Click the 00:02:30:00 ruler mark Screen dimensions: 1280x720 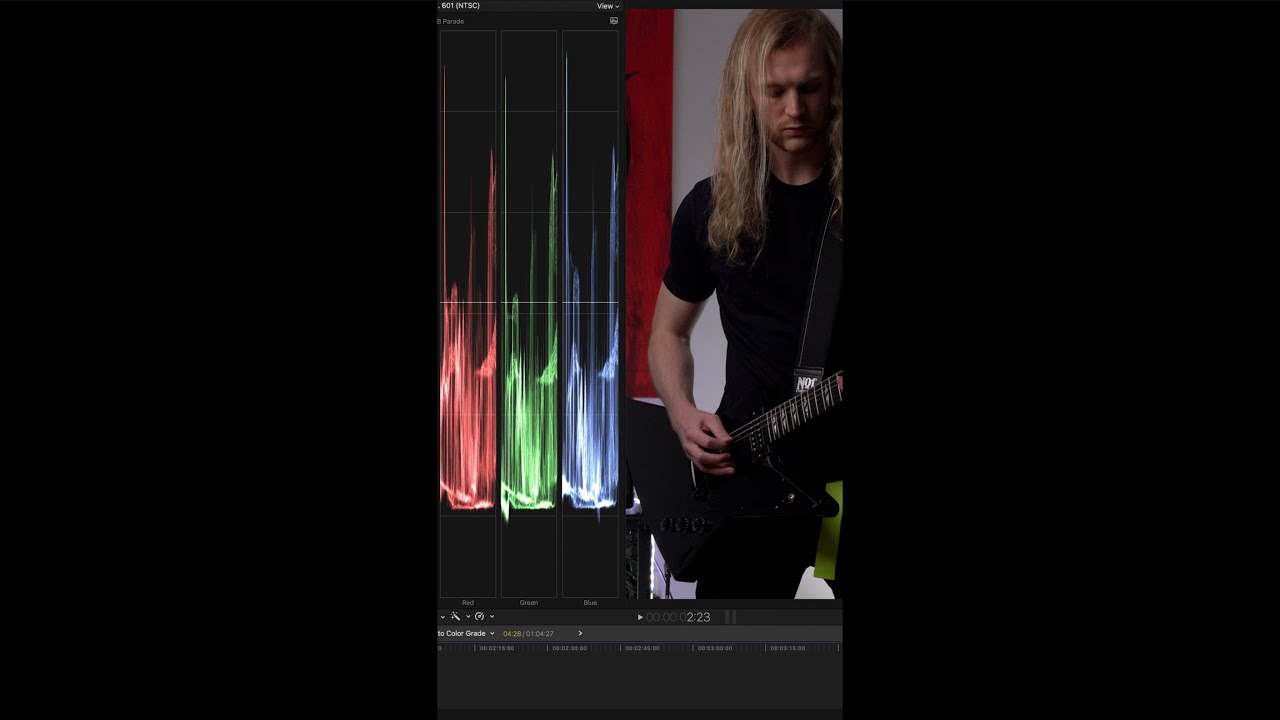point(570,648)
